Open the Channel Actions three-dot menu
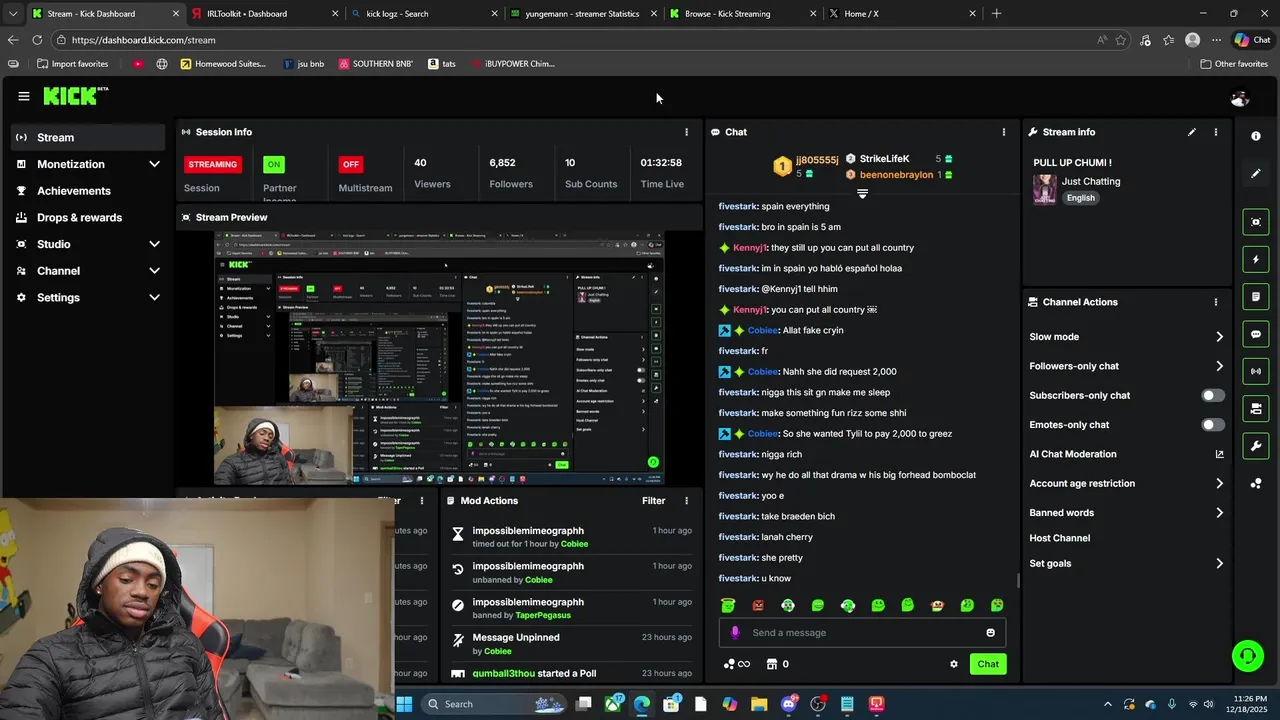Image resolution: width=1280 pixels, height=720 pixels. [1216, 302]
